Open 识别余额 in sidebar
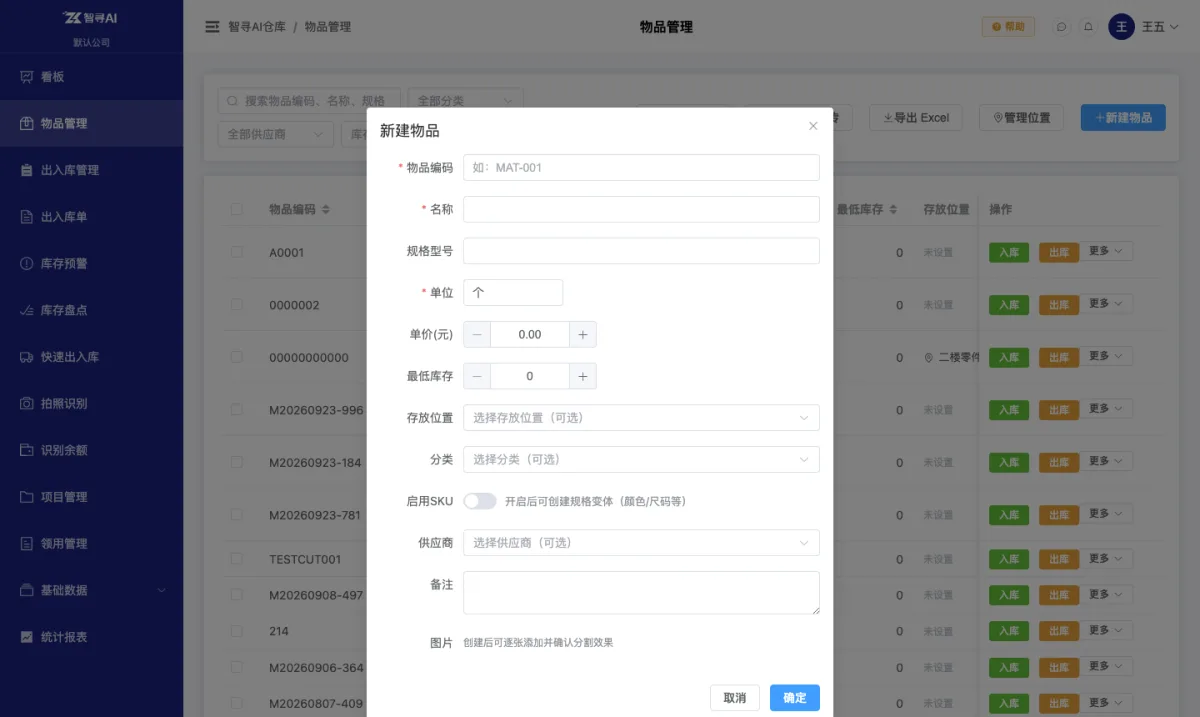The width and height of the screenshot is (1200, 717). (x=91, y=450)
